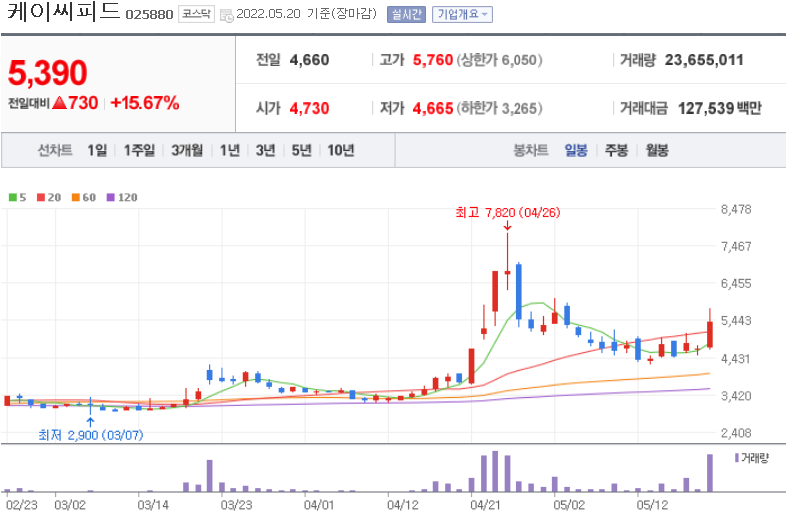Click the current price 5,390
The height and width of the screenshot is (517, 786).
click(x=48, y=73)
